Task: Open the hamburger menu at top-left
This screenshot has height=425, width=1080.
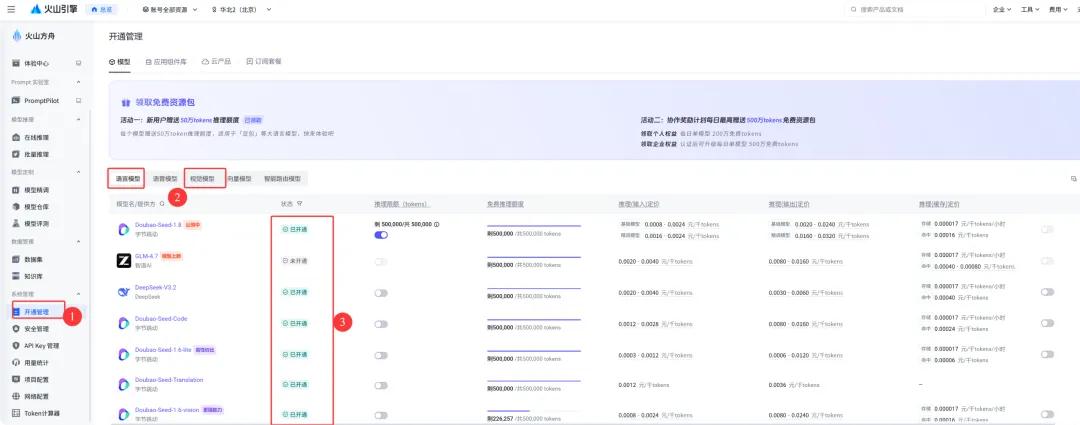Action: 11,9
